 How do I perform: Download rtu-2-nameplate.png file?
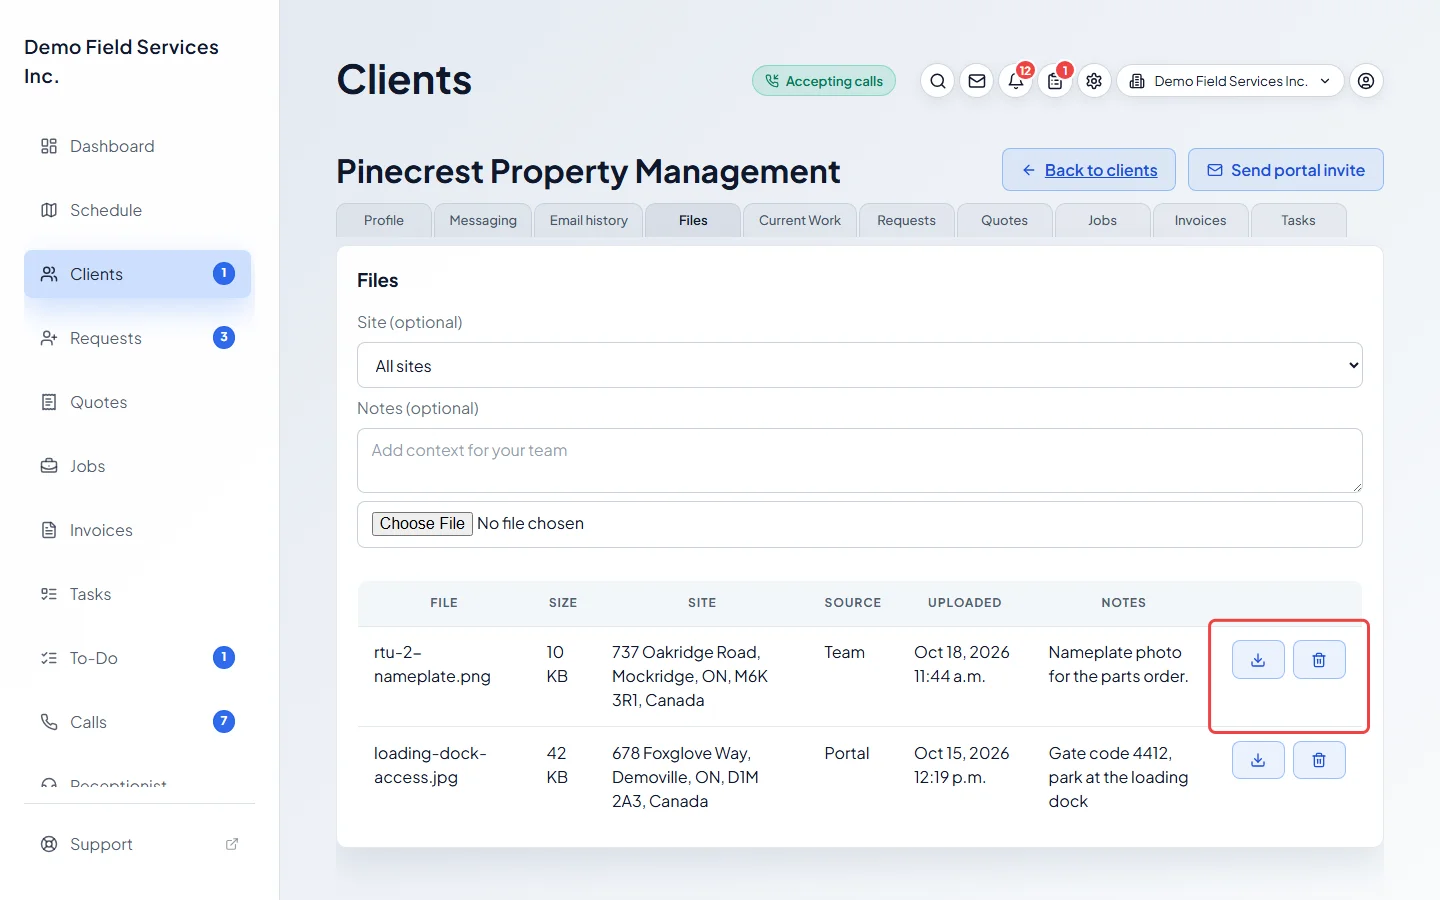coord(1258,660)
